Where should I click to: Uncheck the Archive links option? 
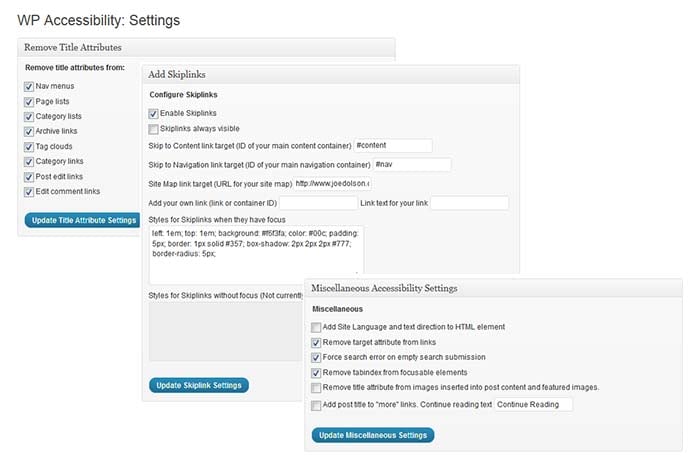[28, 131]
